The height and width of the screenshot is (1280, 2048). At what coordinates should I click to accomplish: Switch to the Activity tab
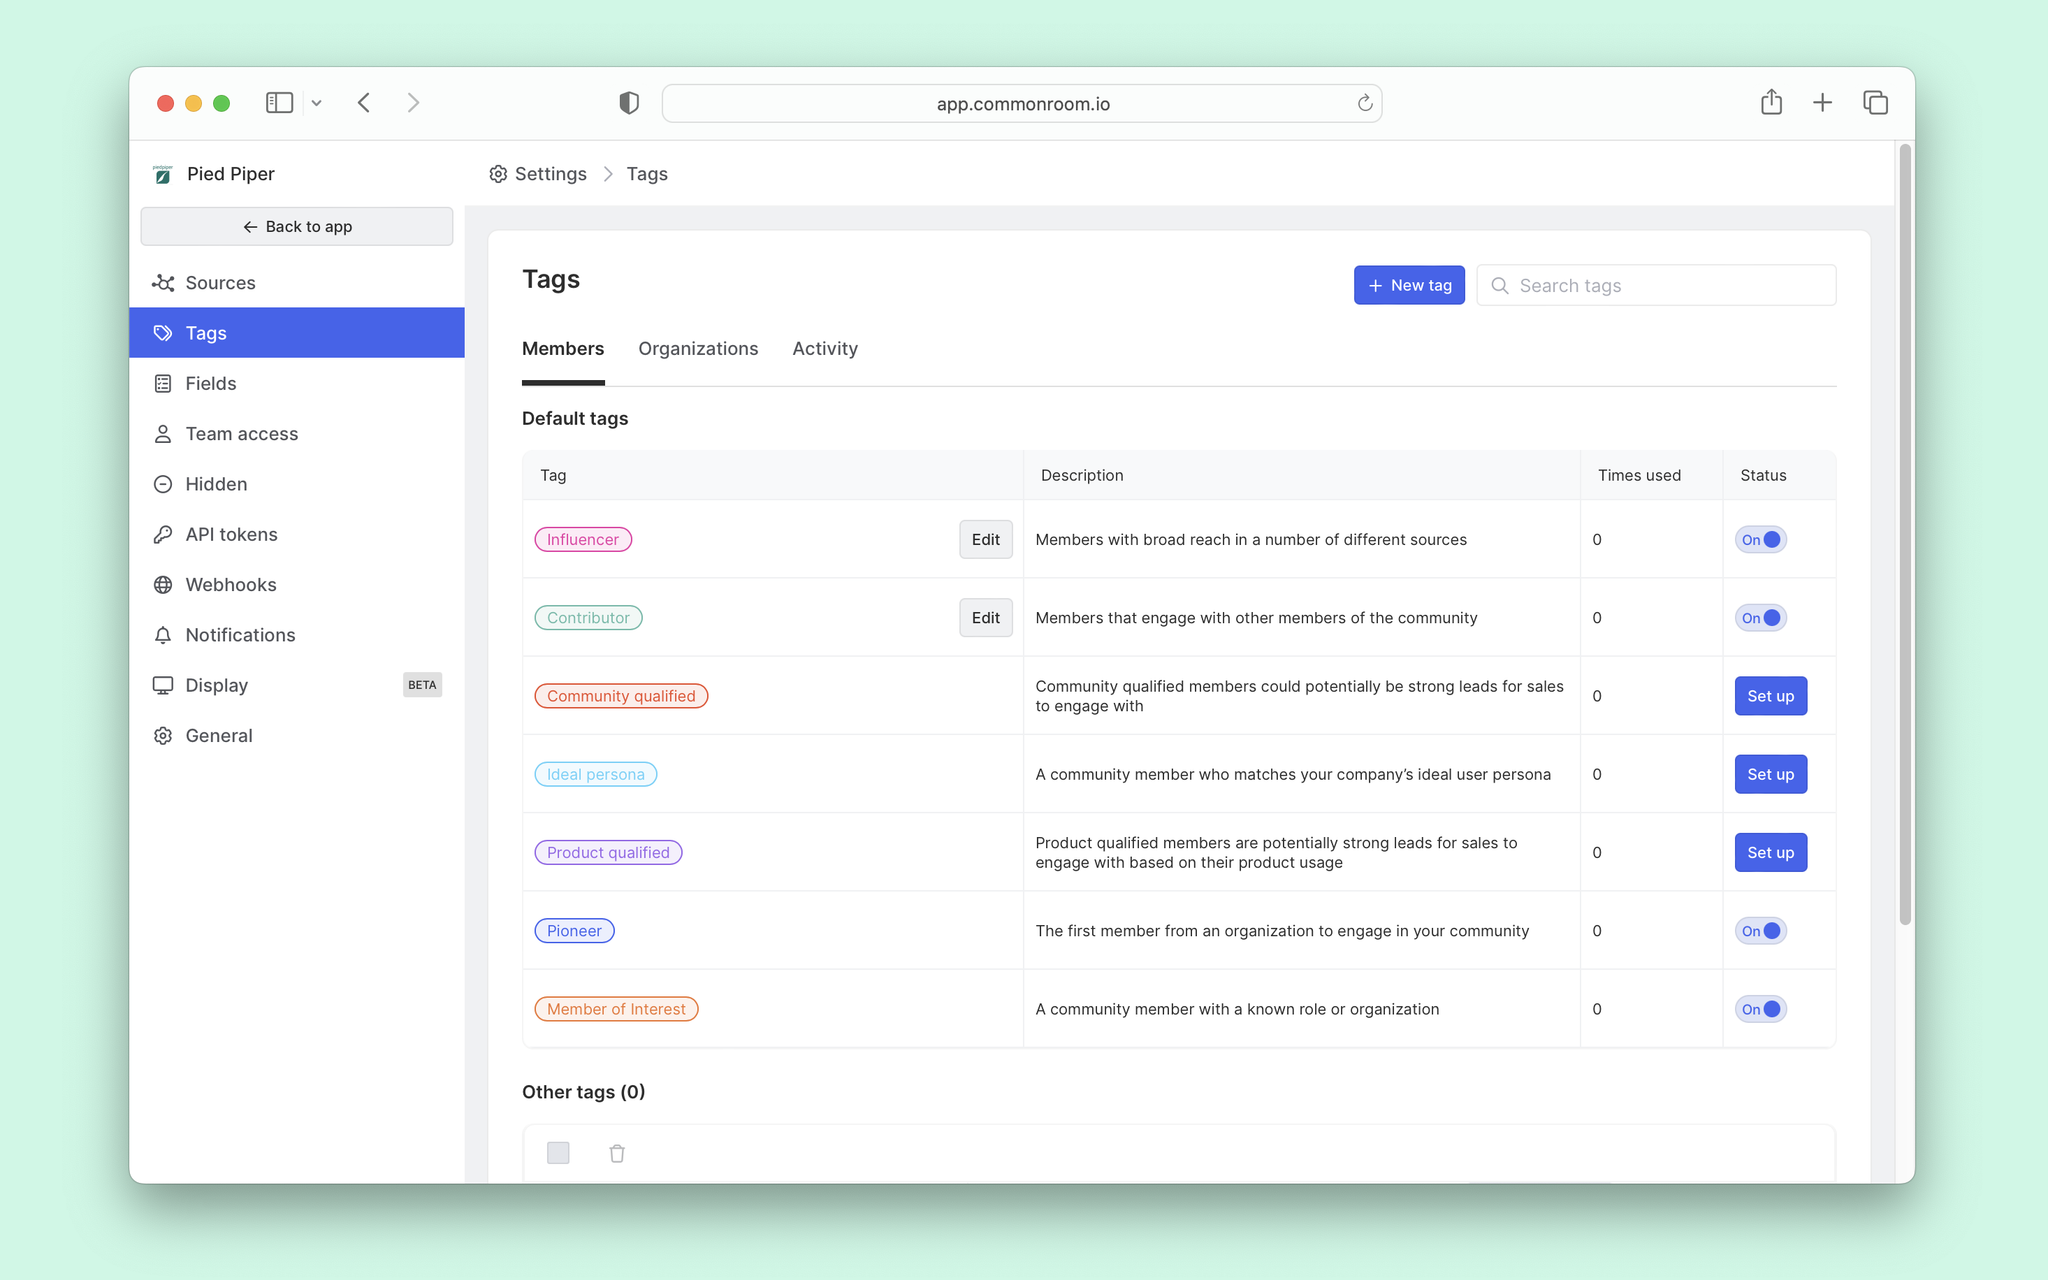(825, 348)
